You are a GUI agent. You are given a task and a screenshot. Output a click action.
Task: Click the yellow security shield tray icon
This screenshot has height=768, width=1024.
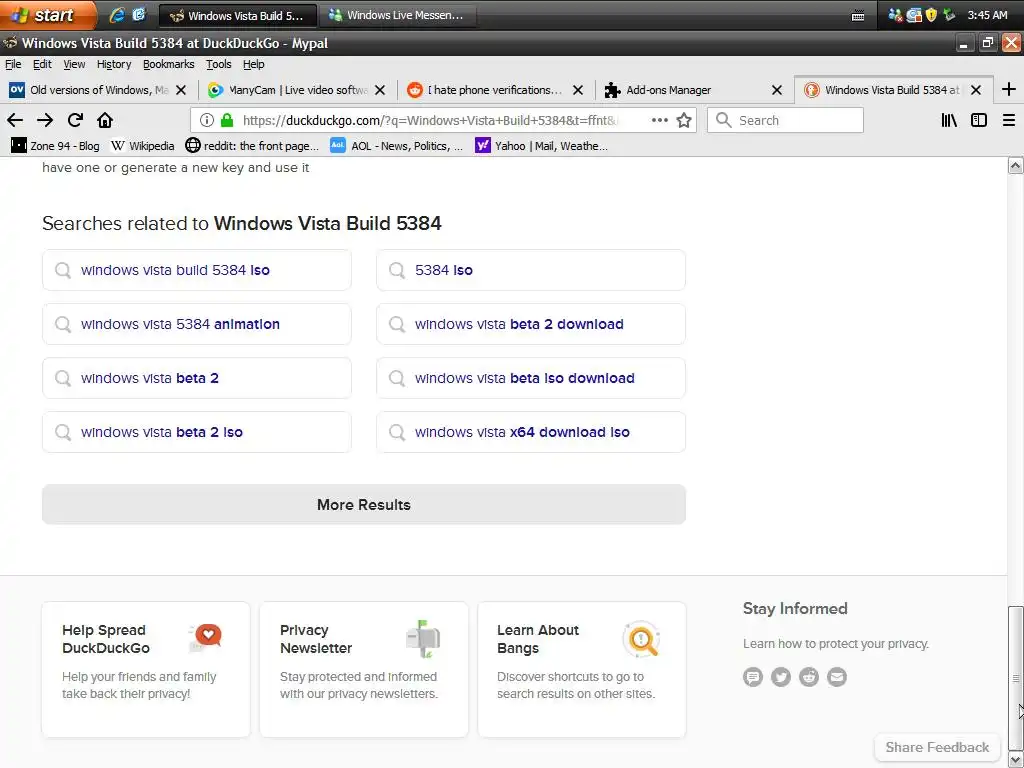(x=931, y=15)
